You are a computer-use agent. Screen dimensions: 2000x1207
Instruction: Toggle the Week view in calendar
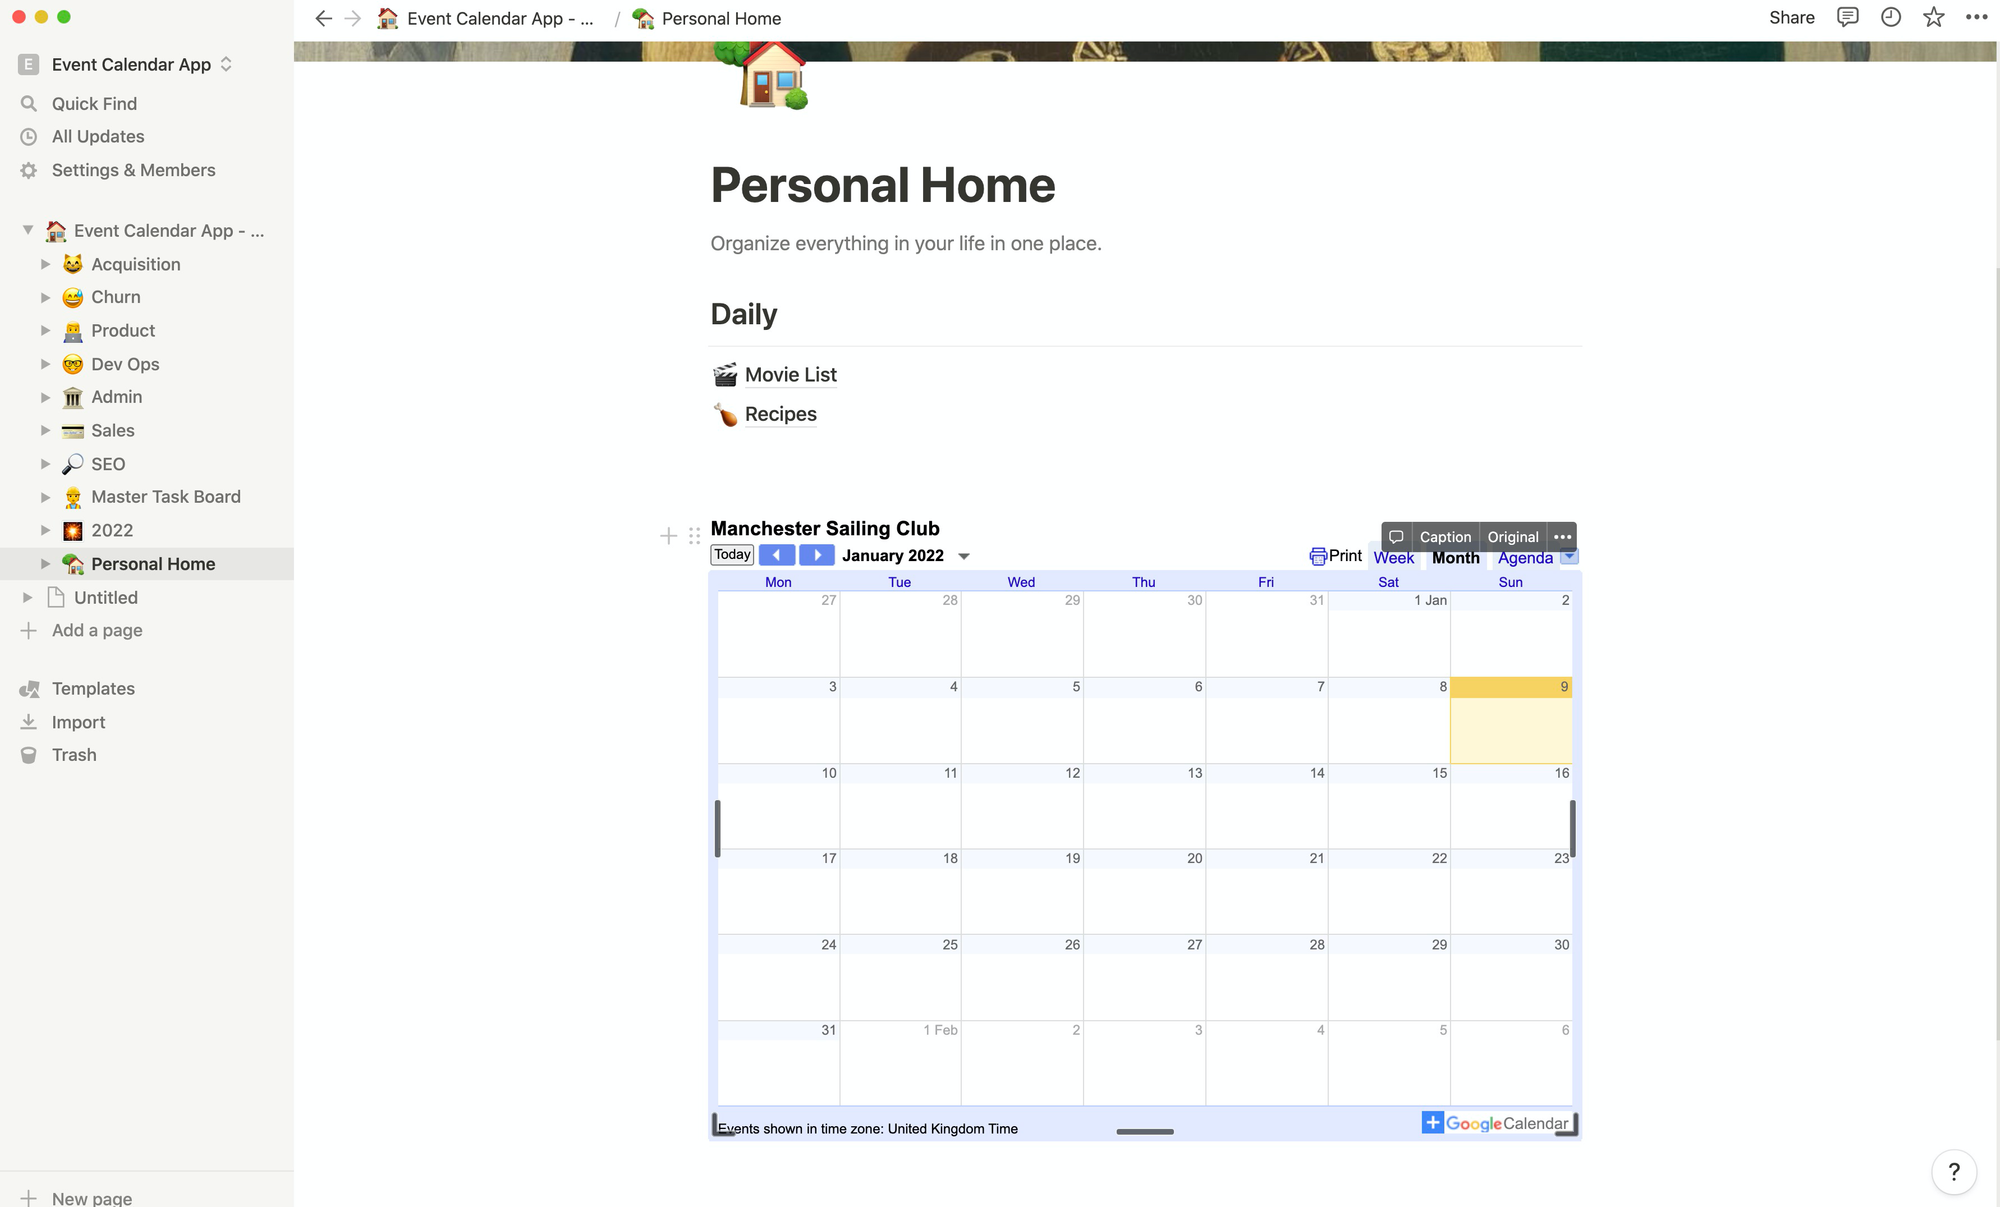click(1393, 557)
